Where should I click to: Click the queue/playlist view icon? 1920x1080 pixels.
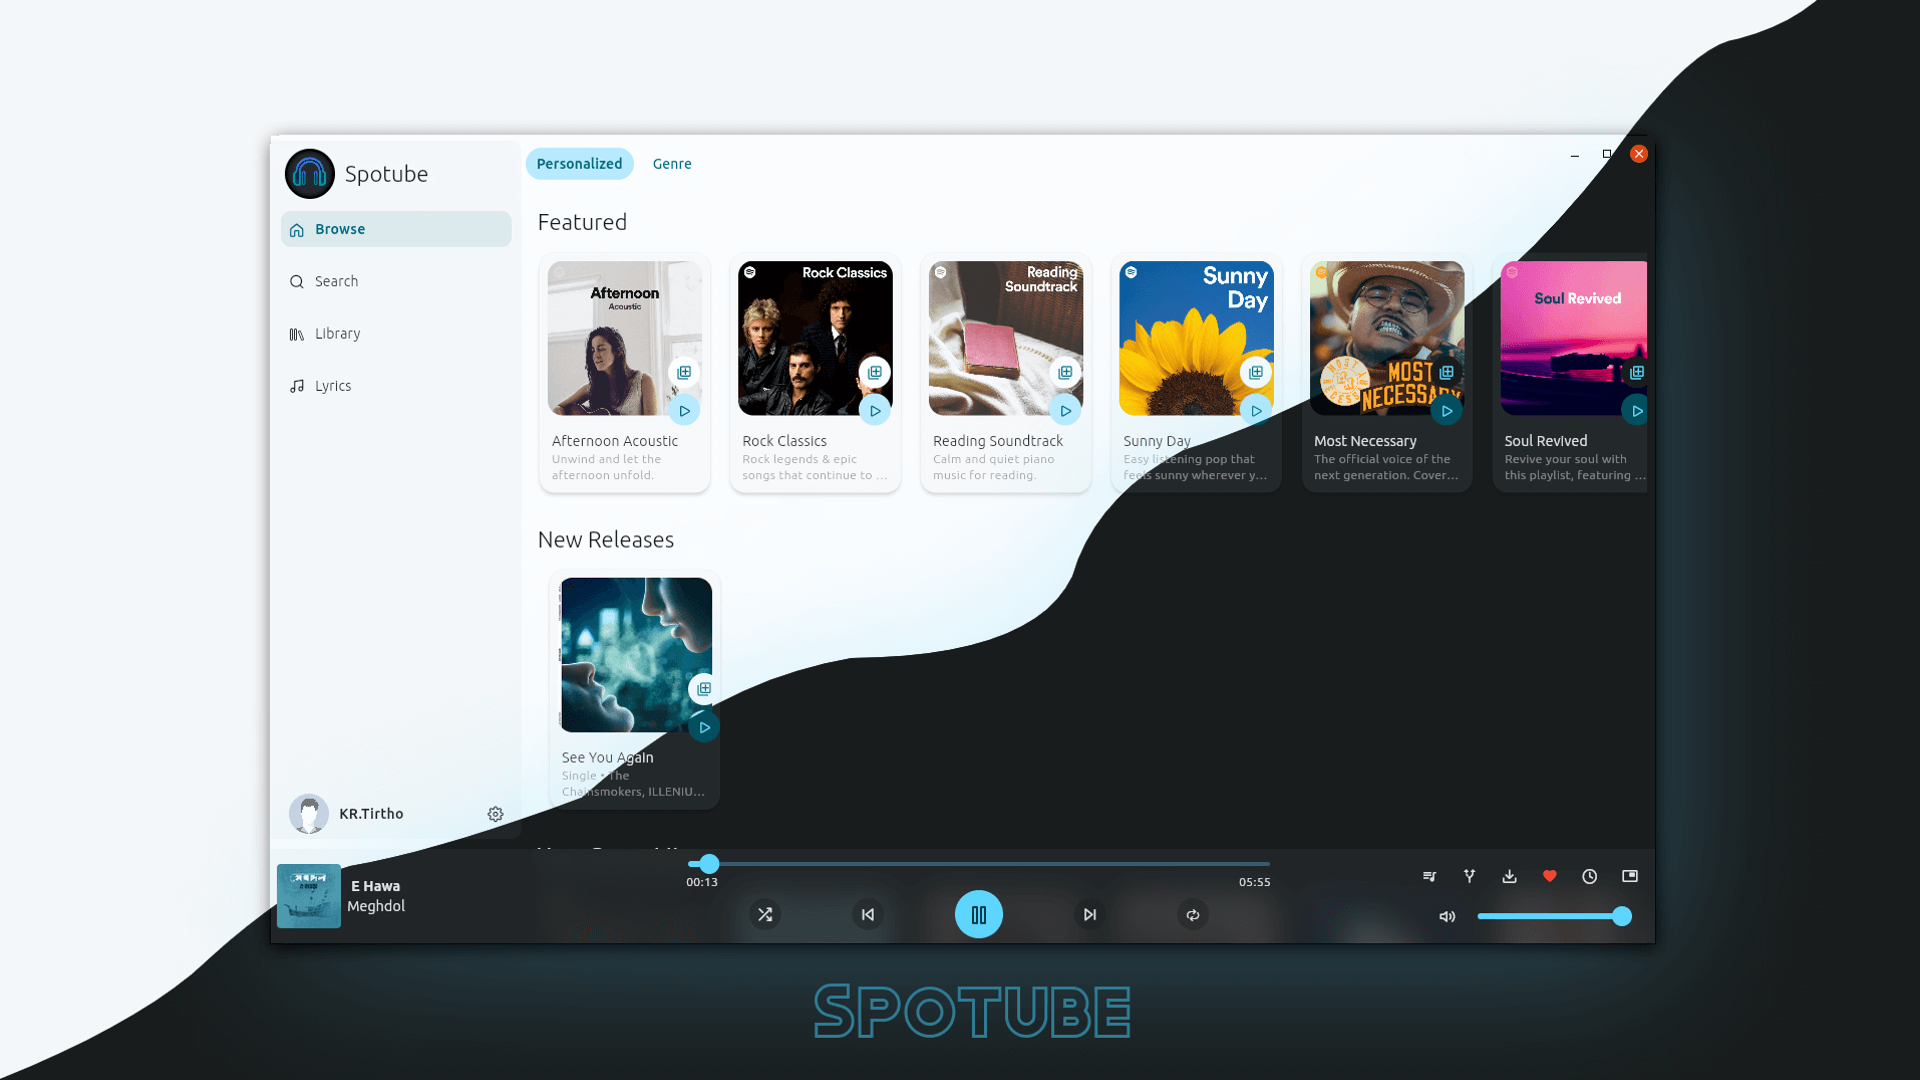tap(1428, 876)
